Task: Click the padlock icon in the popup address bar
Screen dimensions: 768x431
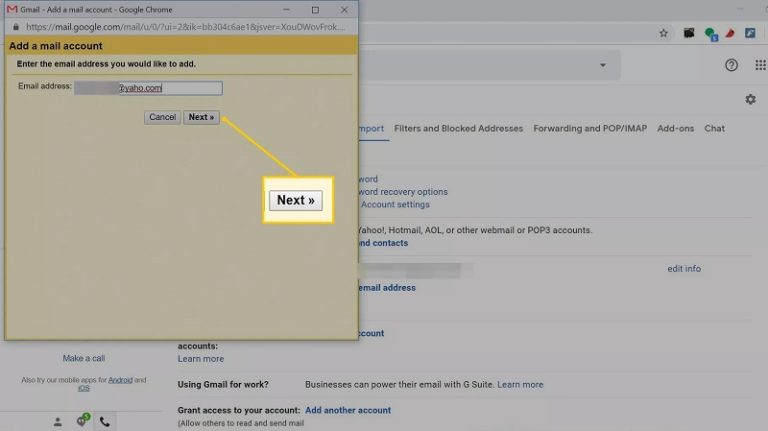Action: tap(15, 26)
